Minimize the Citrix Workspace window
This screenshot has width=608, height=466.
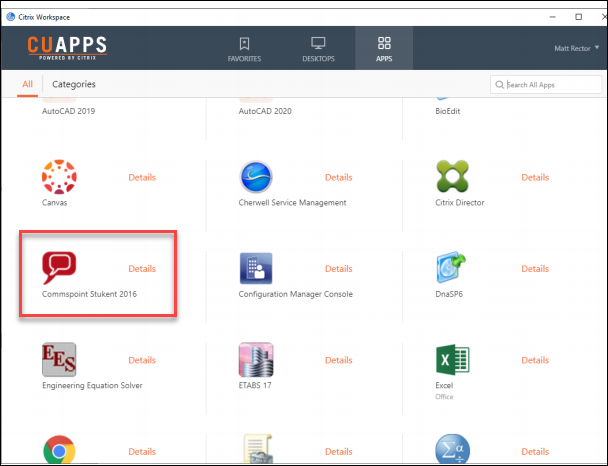click(x=553, y=17)
